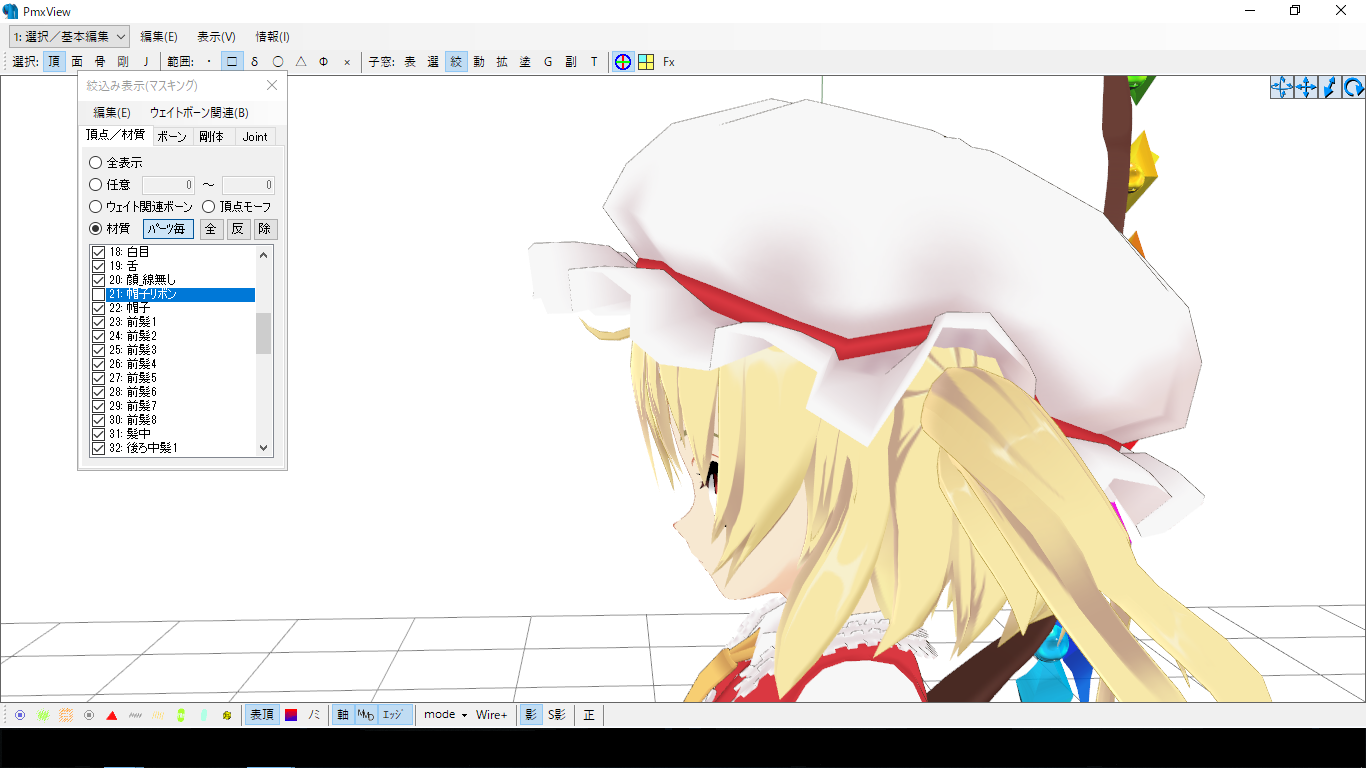Select bone (骨) selection mode
The height and width of the screenshot is (768, 1366).
tap(100, 62)
